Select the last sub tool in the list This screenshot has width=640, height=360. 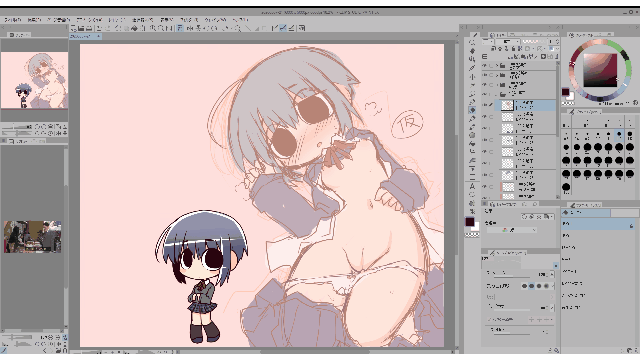[x=597, y=307]
